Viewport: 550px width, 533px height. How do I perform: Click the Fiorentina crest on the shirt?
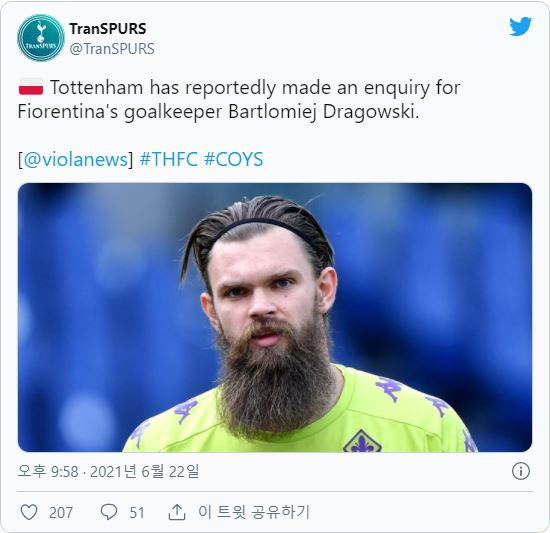click(362, 441)
